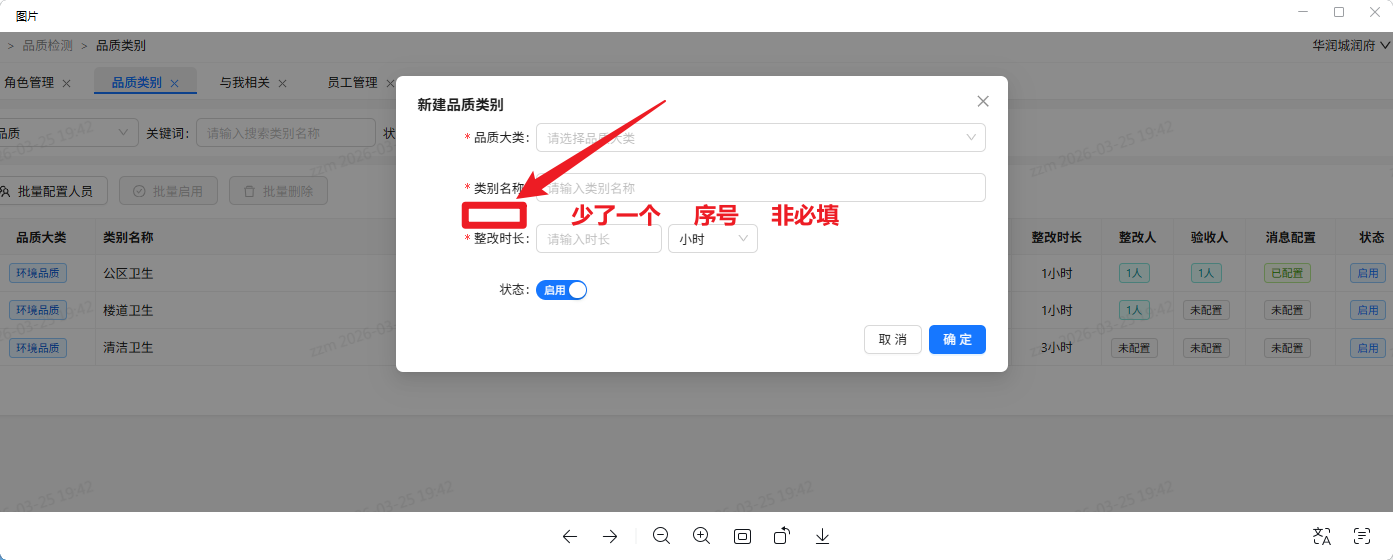Screen dimensions: 1393x560
Task: Select the 公区卫生 cell
Action: pyautogui.click(x=128, y=272)
